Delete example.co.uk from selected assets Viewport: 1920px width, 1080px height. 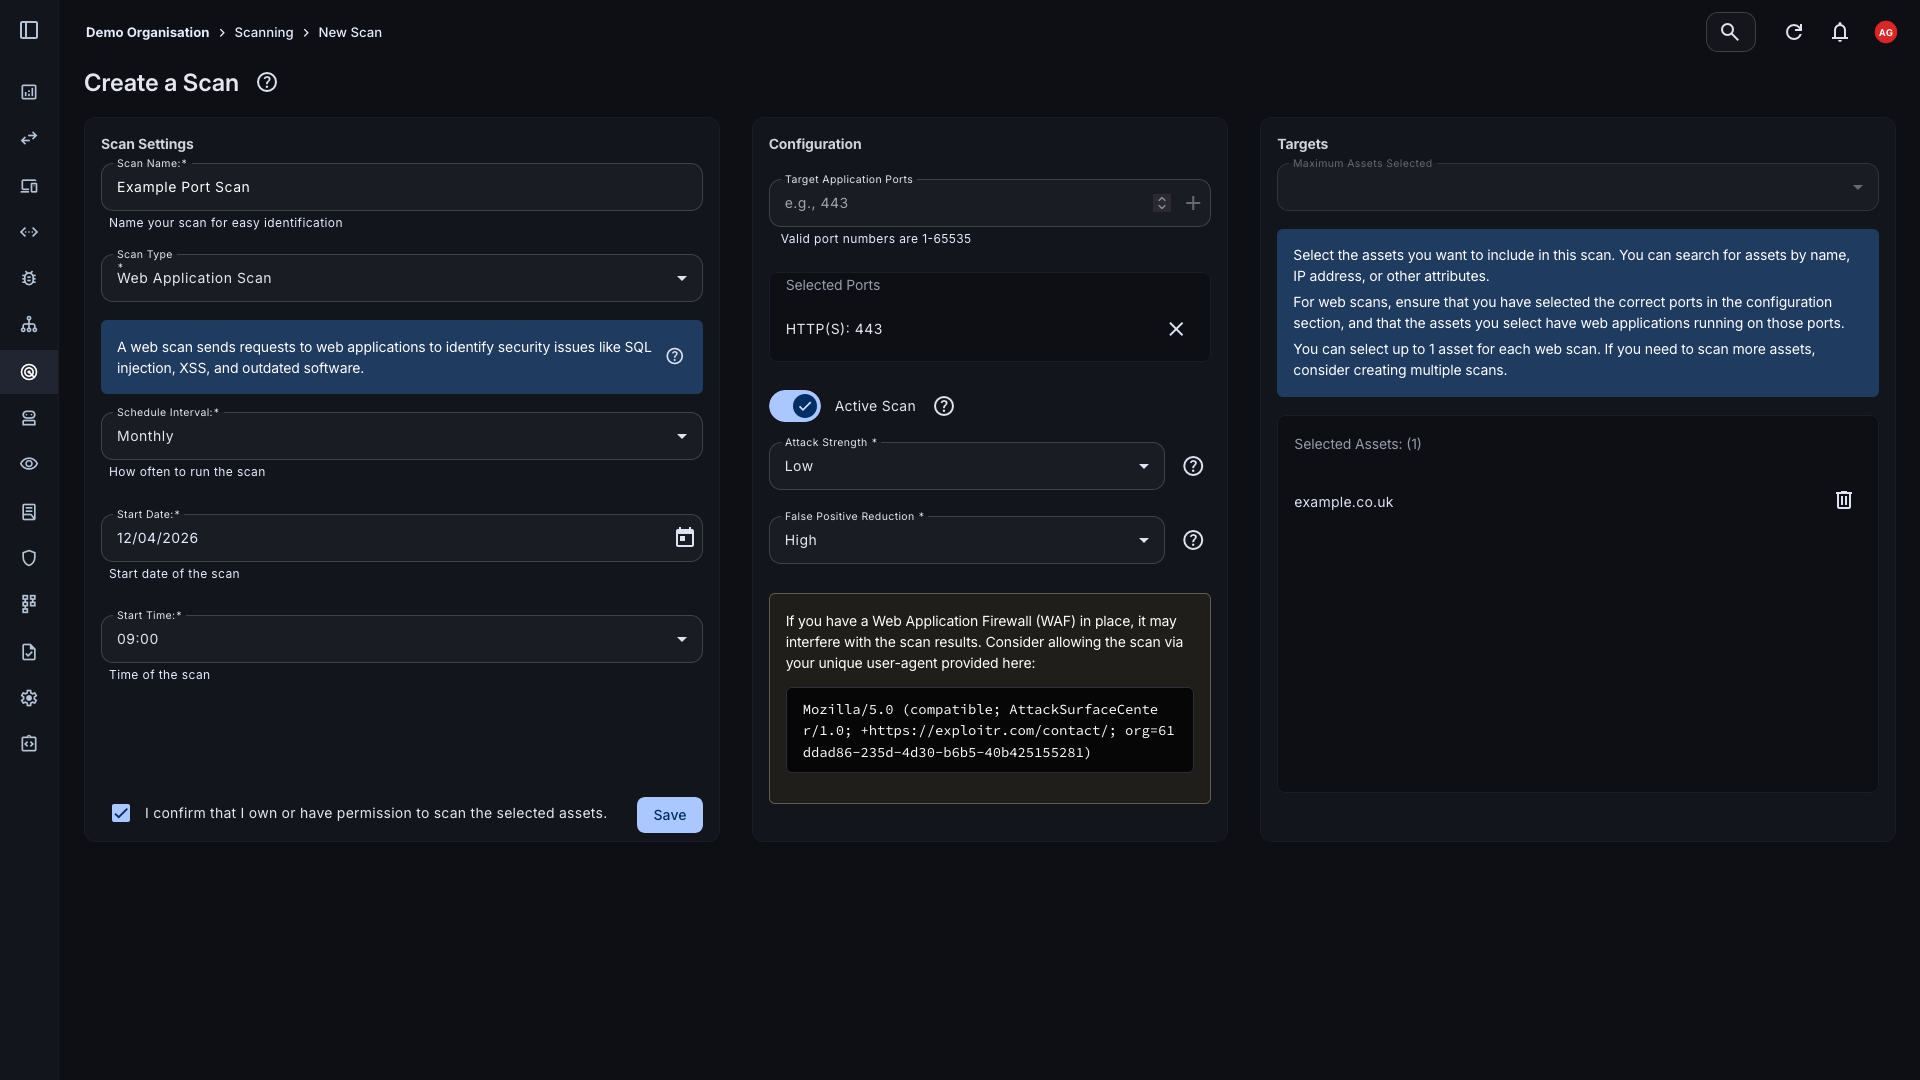tap(1844, 500)
